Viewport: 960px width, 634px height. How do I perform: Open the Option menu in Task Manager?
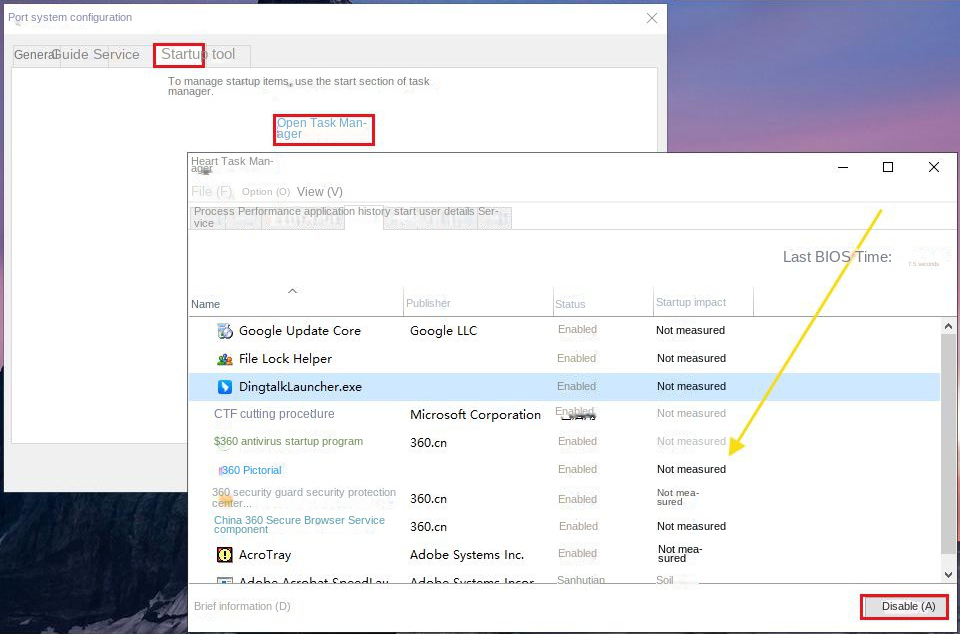(265, 192)
